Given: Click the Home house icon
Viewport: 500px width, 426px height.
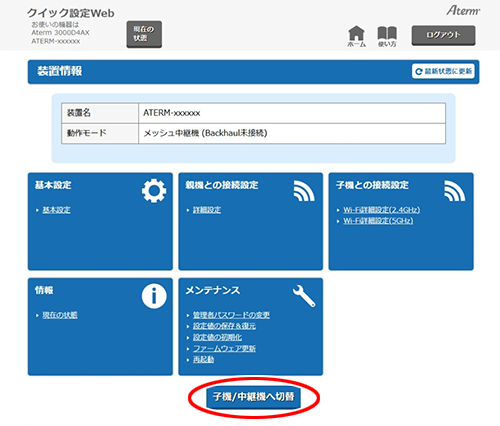Looking at the screenshot, I should tap(356, 36).
